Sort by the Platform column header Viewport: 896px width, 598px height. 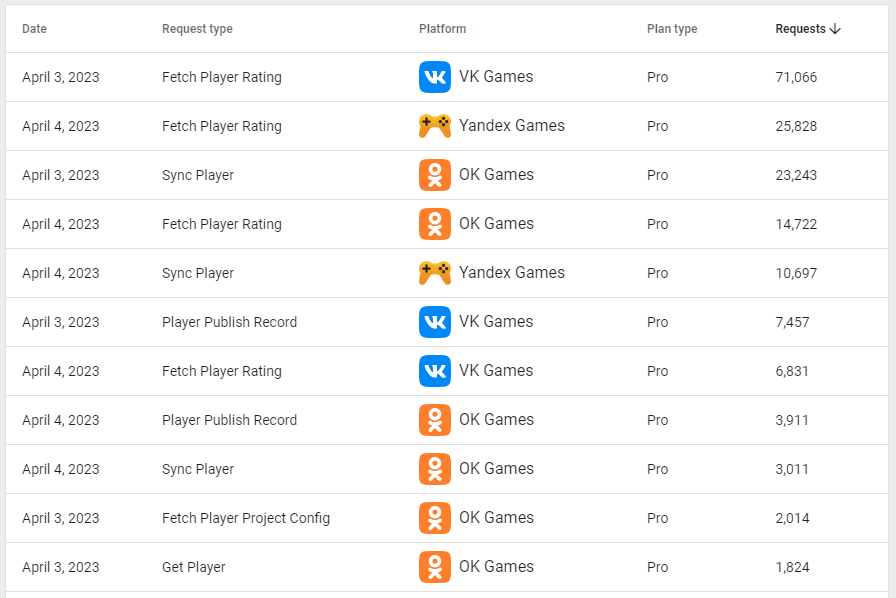click(442, 29)
